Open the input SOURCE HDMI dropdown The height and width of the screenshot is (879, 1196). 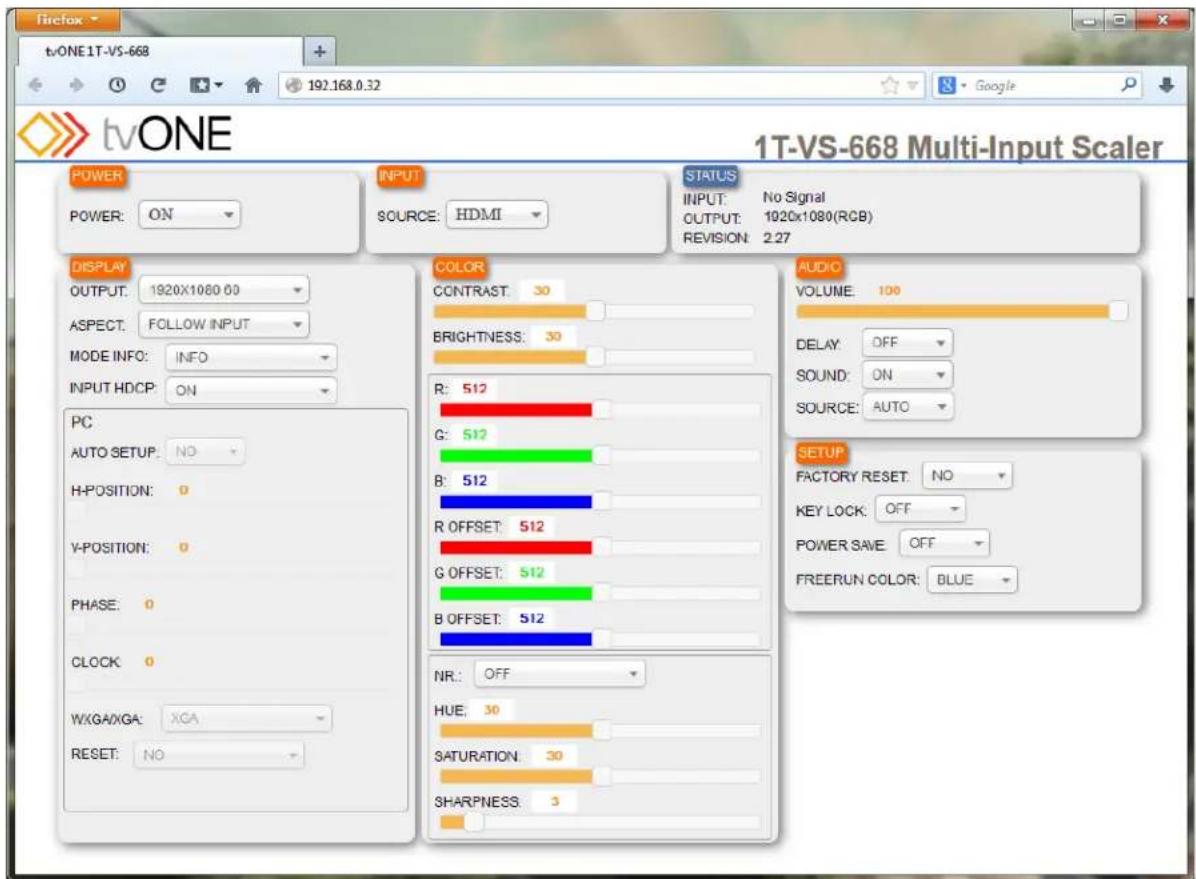pyautogui.click(x=497, y=215)
